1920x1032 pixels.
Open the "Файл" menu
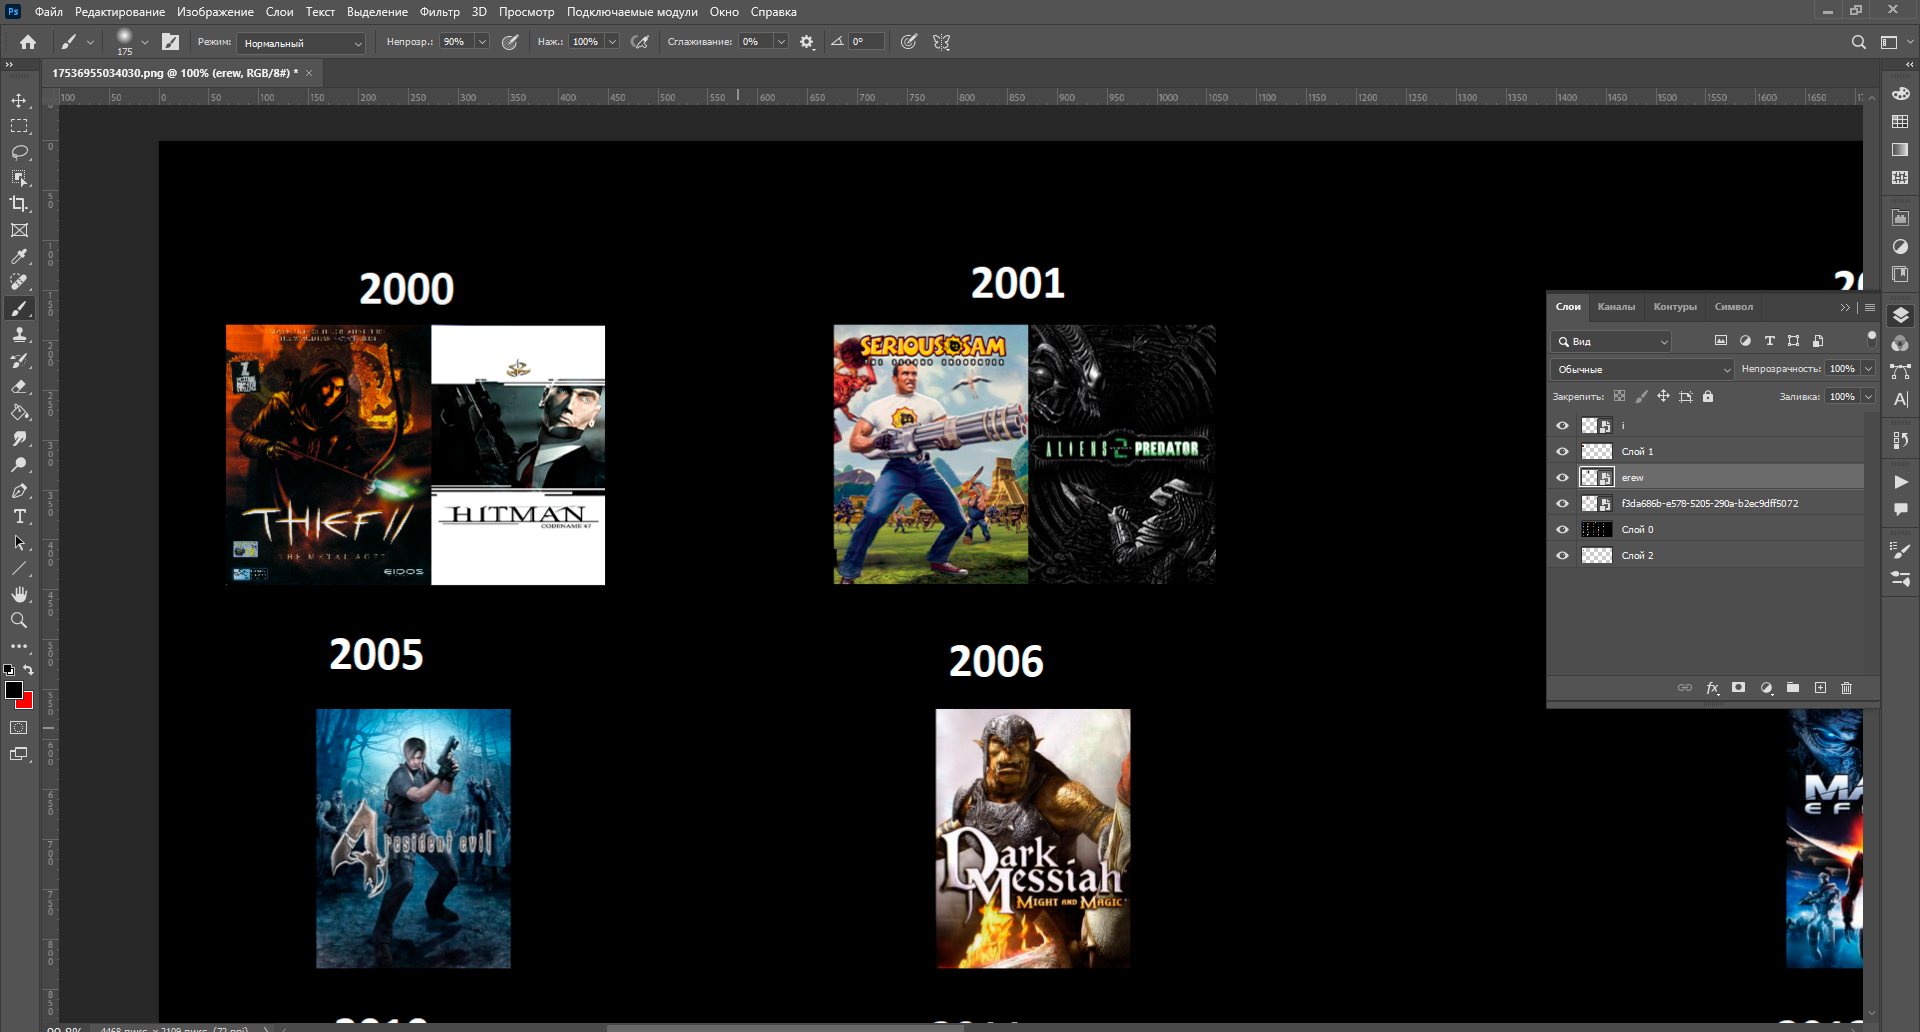49,12
